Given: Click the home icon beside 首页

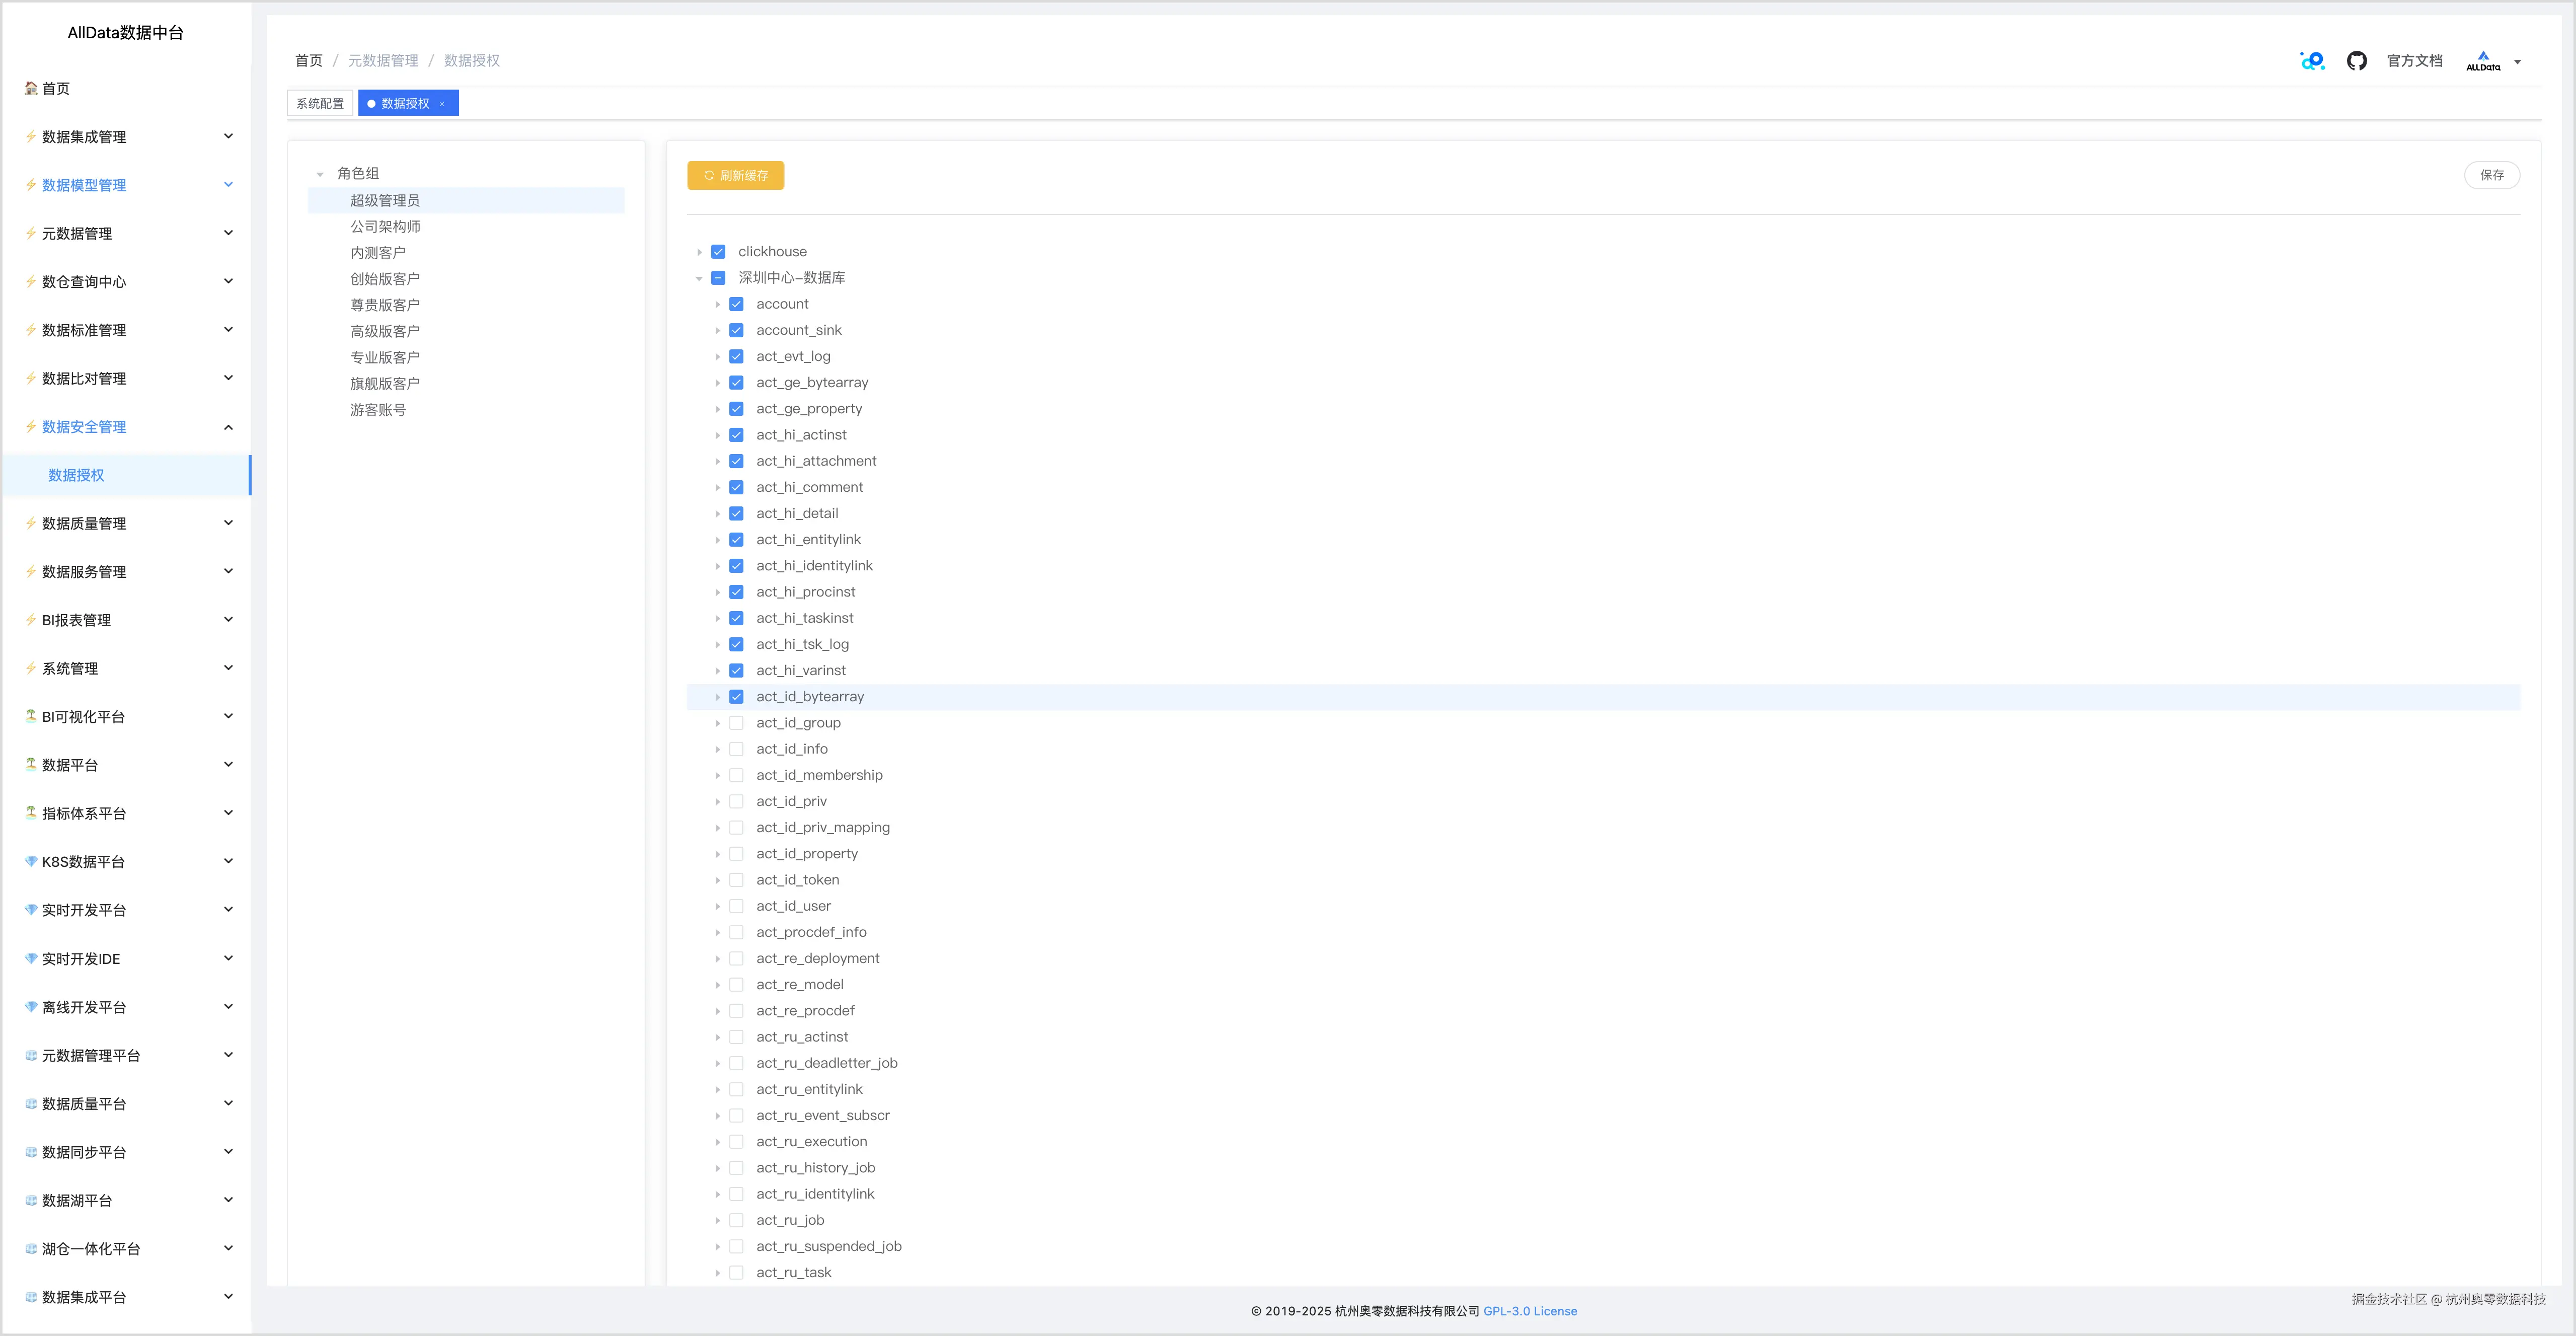Looking at the screenshot, I should pyautogui.click(x=31, y=89).
